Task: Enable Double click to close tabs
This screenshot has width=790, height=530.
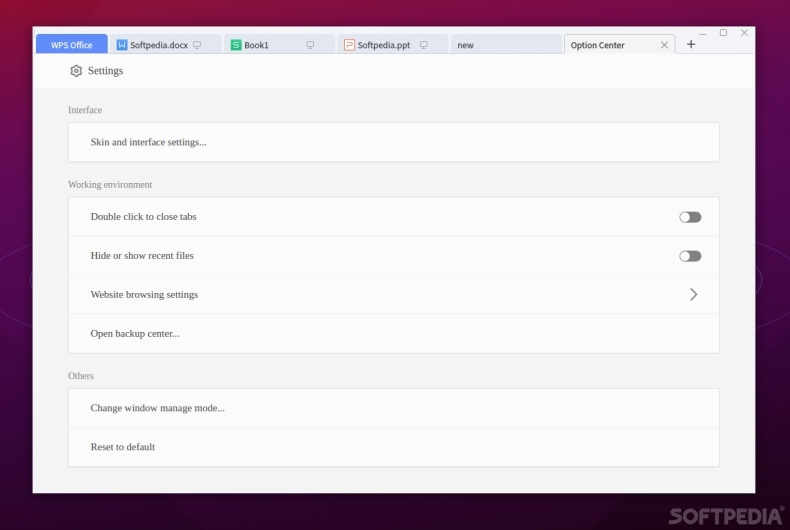Action: pyautogui.click(x=690, y=217)
